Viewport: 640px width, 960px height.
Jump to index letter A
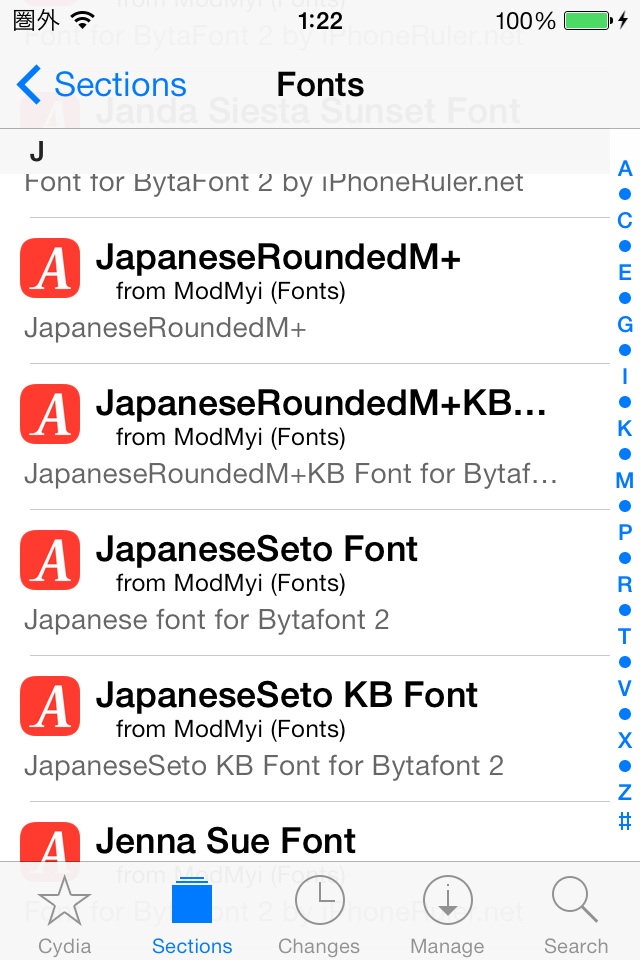(625, 168)
